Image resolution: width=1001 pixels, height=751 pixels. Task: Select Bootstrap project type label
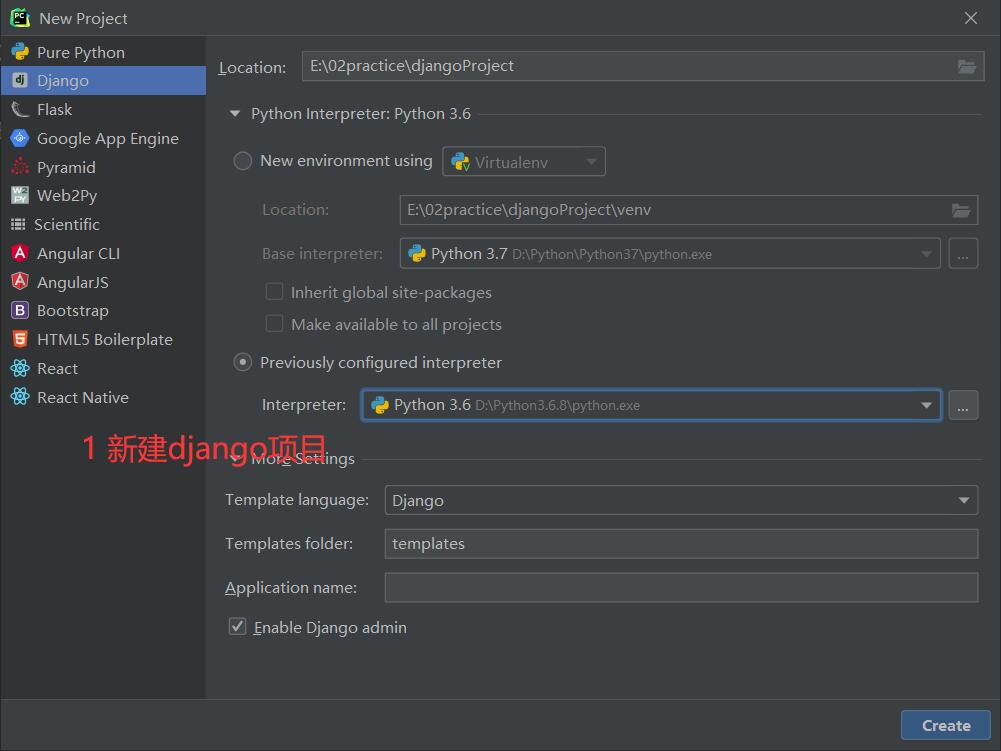(x=73, y=310)
